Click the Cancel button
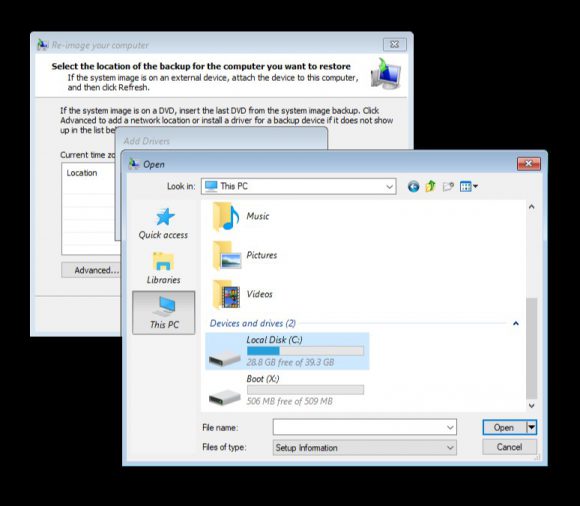The height and width of the screenshot is (506, 580). tap(509, 447)
